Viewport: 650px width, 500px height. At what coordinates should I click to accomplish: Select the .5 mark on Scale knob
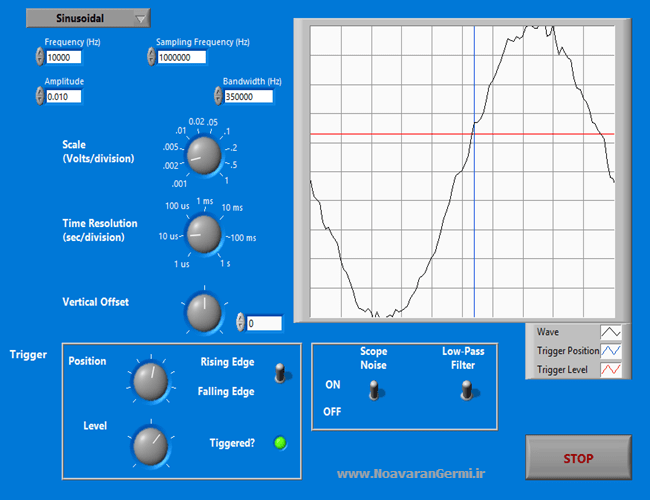pyautogui.click(x=233, y=165)
